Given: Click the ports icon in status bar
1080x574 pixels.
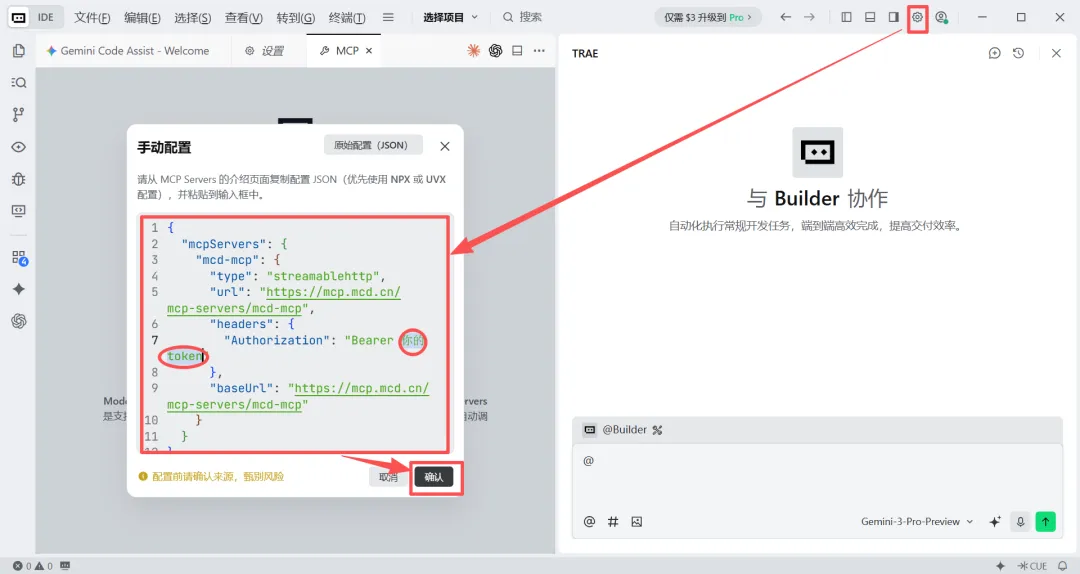Looking at the screenshot, I should click(65, 566).
